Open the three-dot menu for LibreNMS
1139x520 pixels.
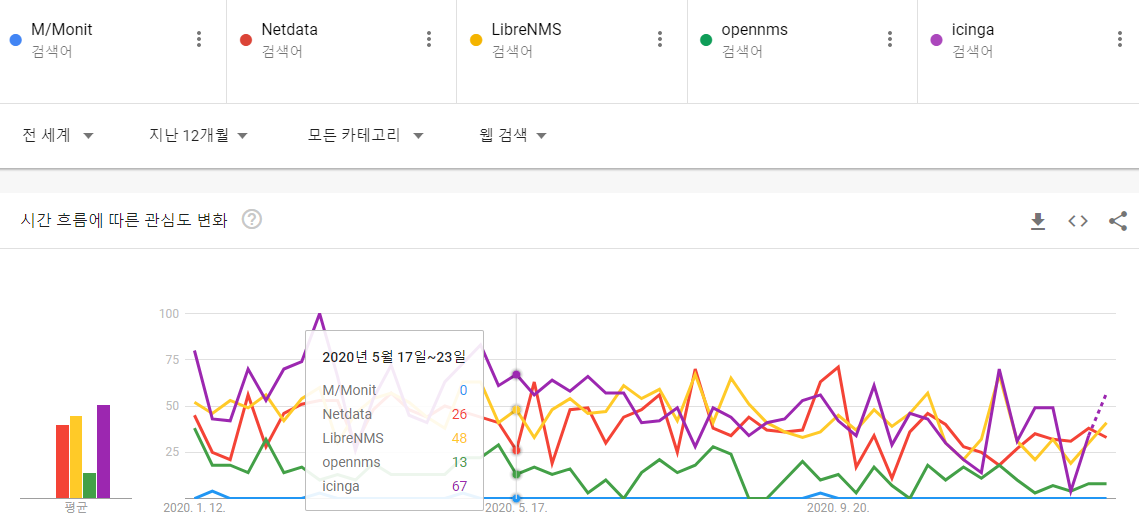660,39
